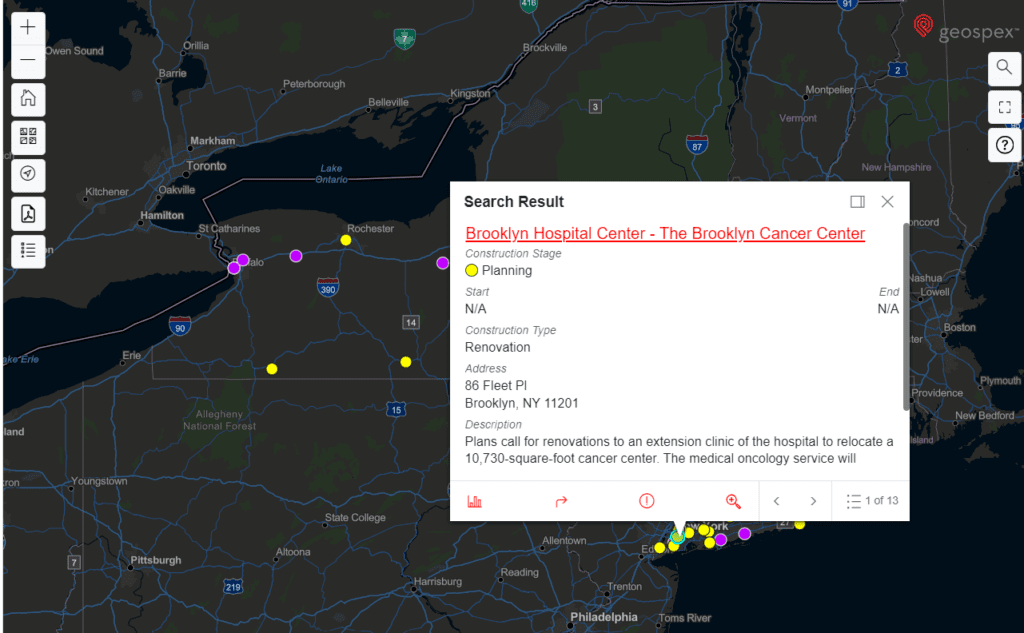This screenshot has height=633, width=1024.
Task: Click the Interstate 390 shield
Action: click(328, 287)
